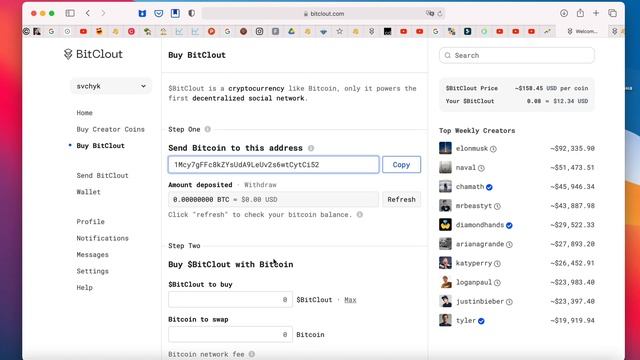Open Buy Creator Coins page
The height and width of the screenshot is (360, 640).
coord(111,129)
